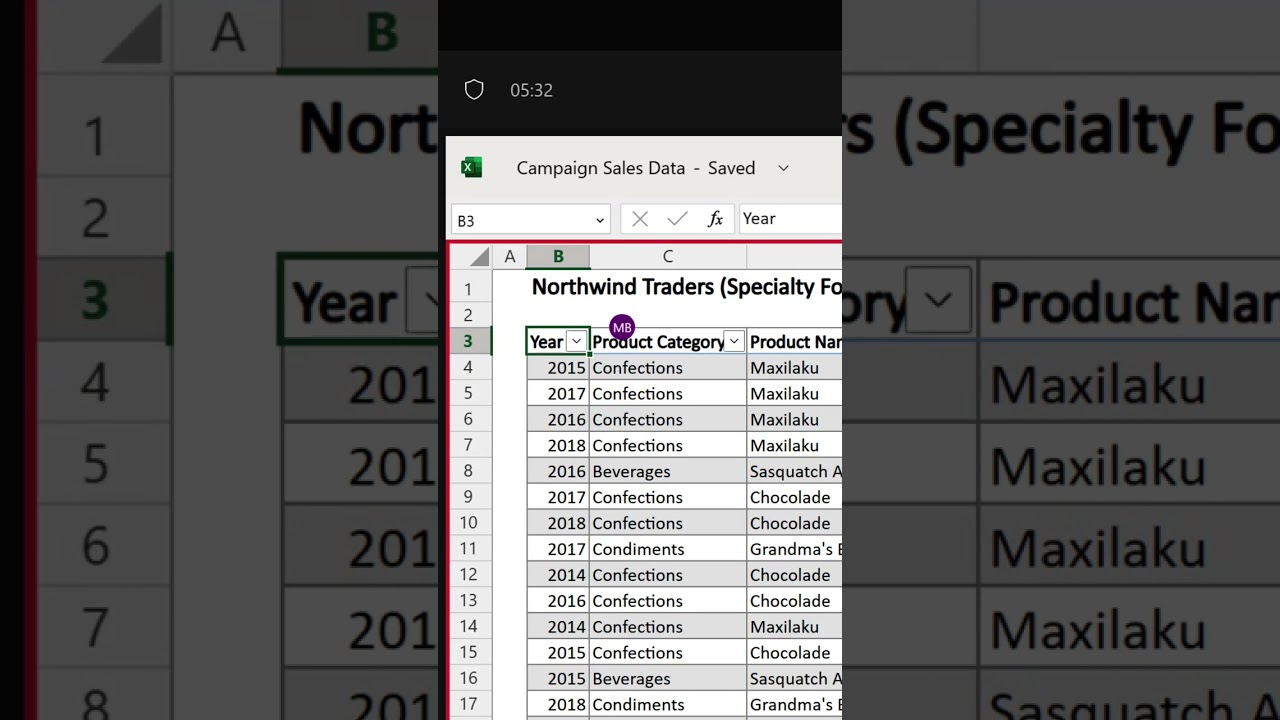The image size is (1280, 720).
Task: Click Chocolade cell in row 13
Action: pyautogui.click(x=795, y=601)
